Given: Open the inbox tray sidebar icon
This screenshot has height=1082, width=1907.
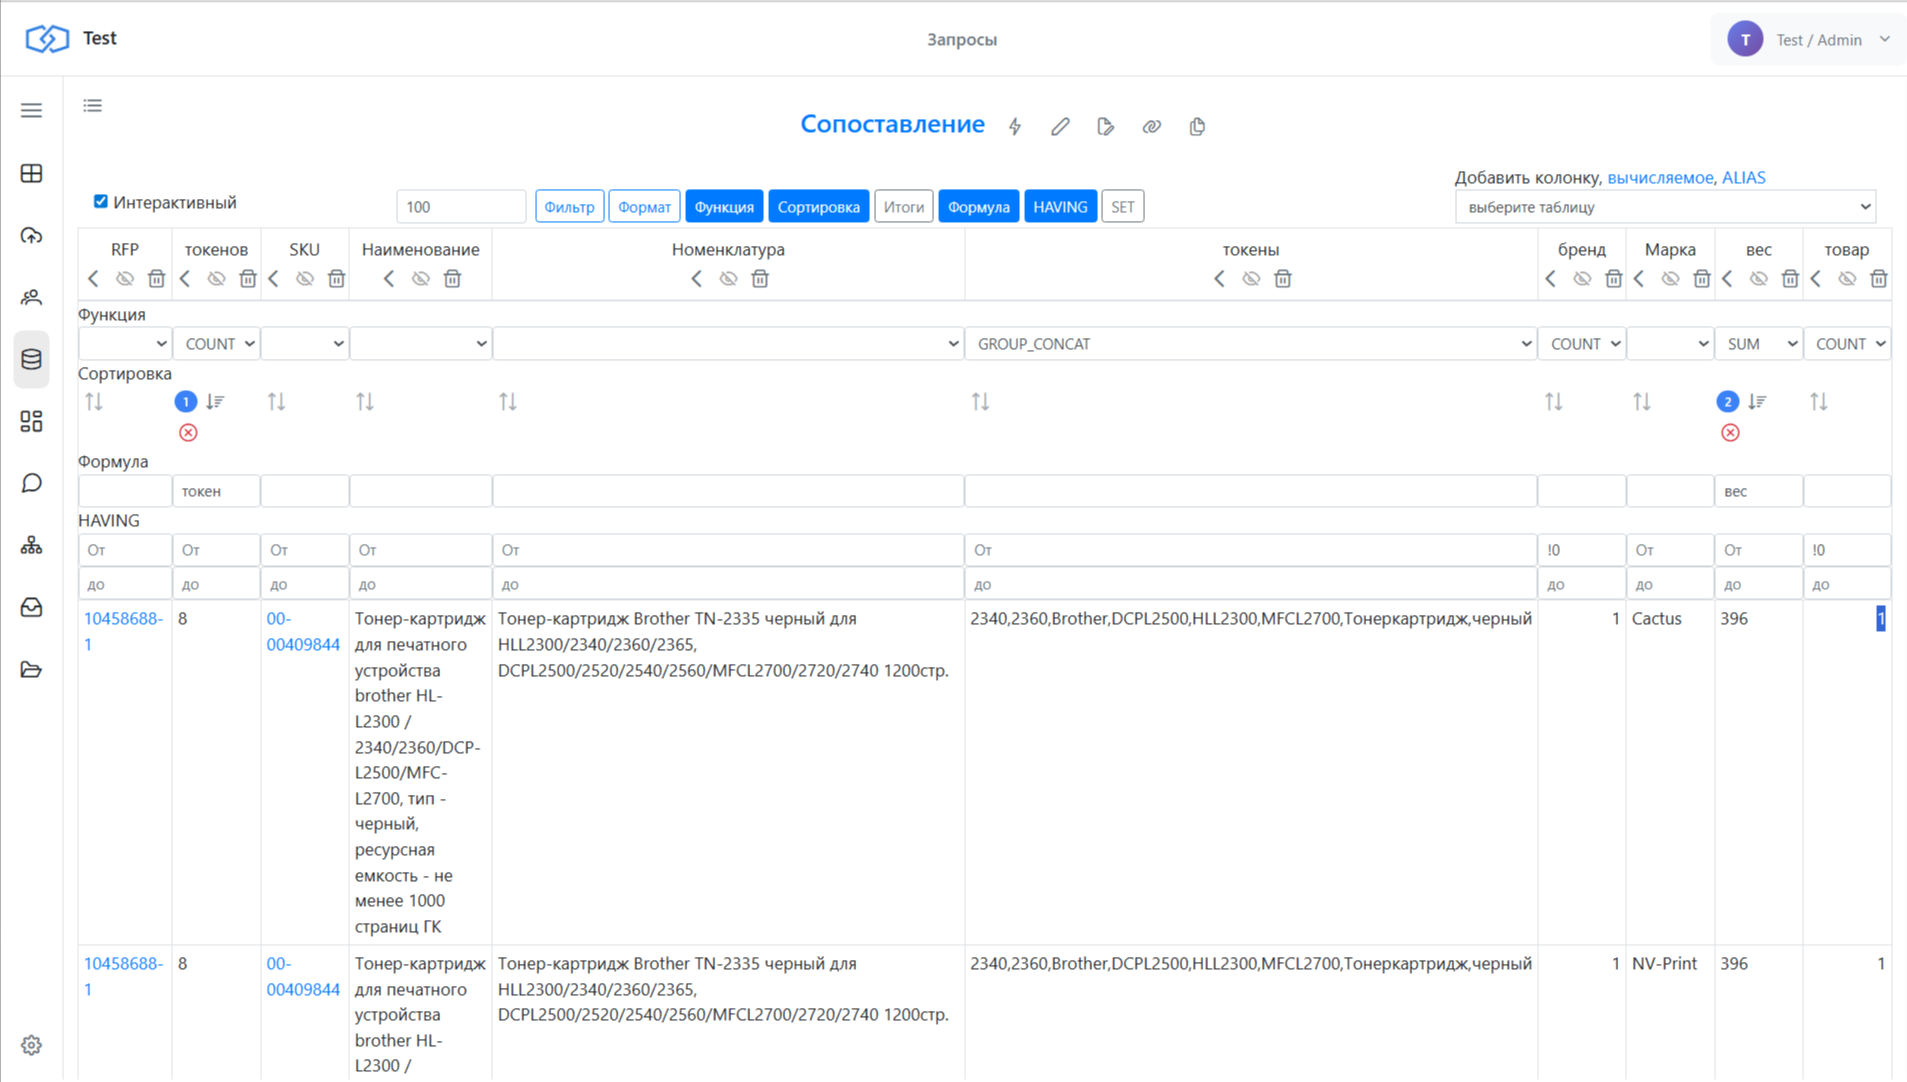Looking at the screenshot, I should (x=32, y=607).
